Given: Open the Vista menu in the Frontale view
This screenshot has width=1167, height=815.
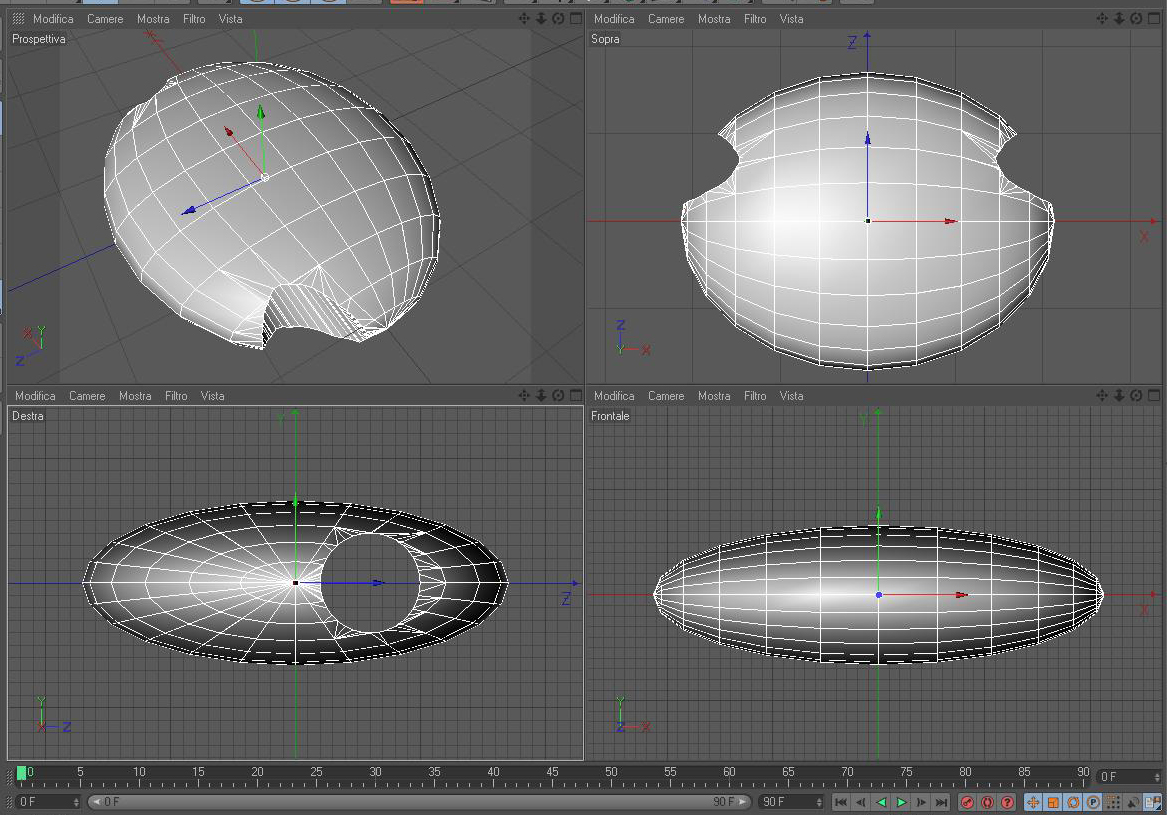Looking at the screenshot, I should point(791,396).
